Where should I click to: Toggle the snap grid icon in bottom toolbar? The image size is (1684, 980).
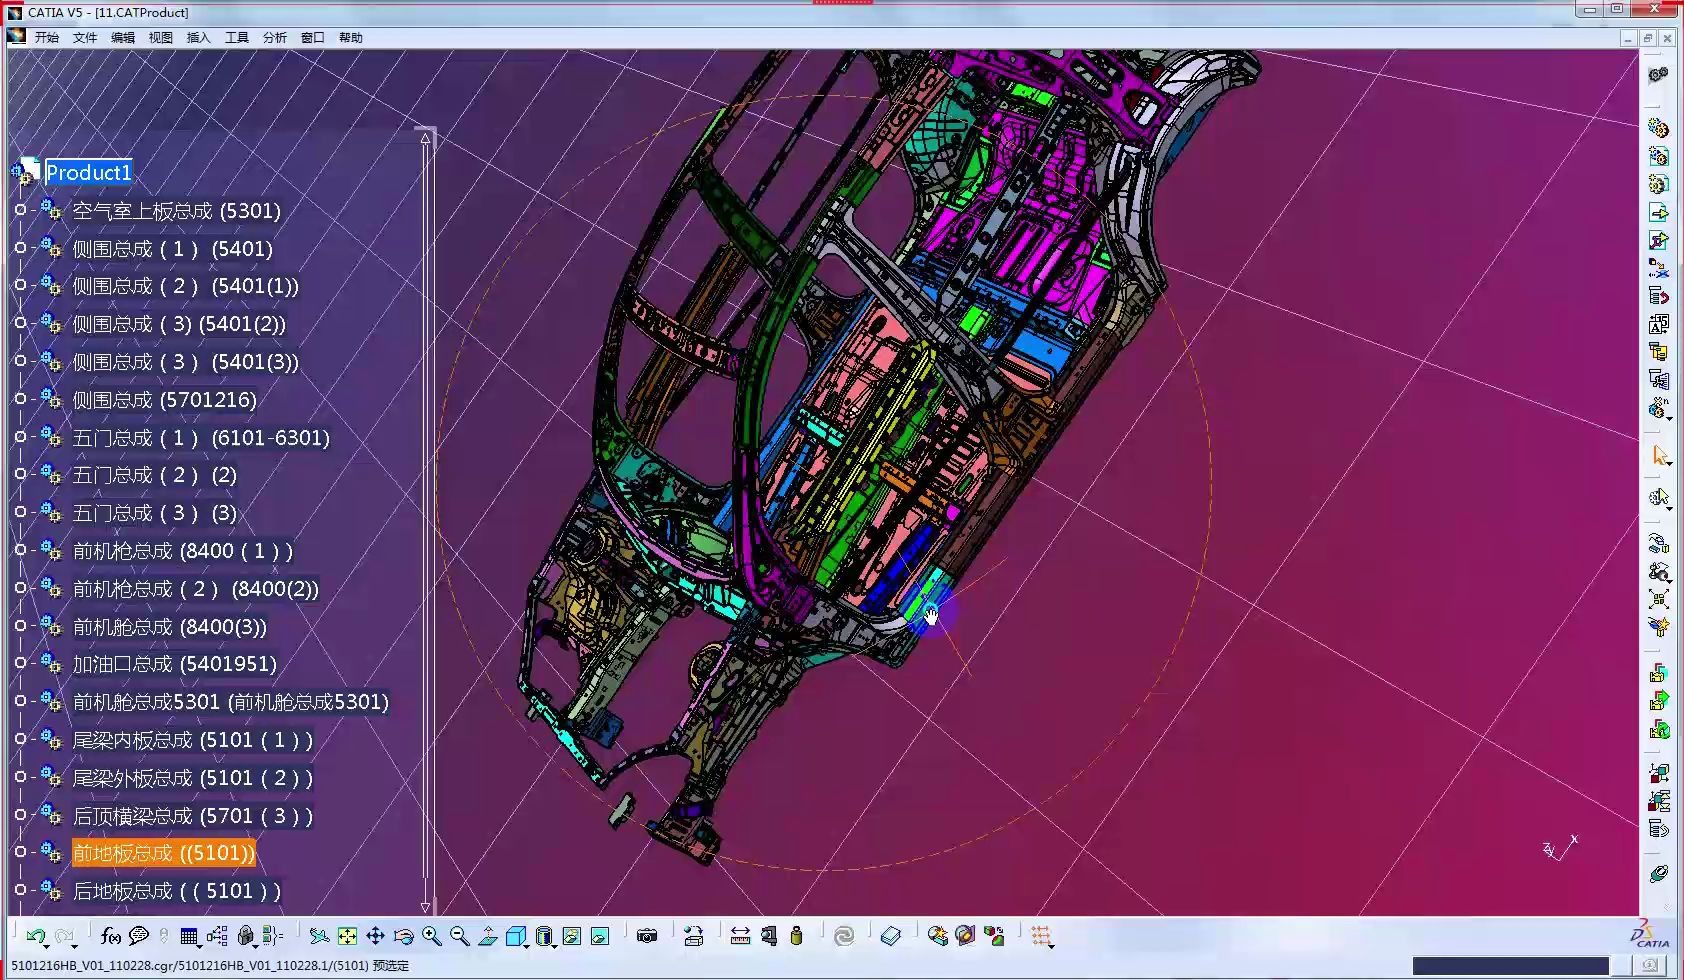(x=1042, y=936)
